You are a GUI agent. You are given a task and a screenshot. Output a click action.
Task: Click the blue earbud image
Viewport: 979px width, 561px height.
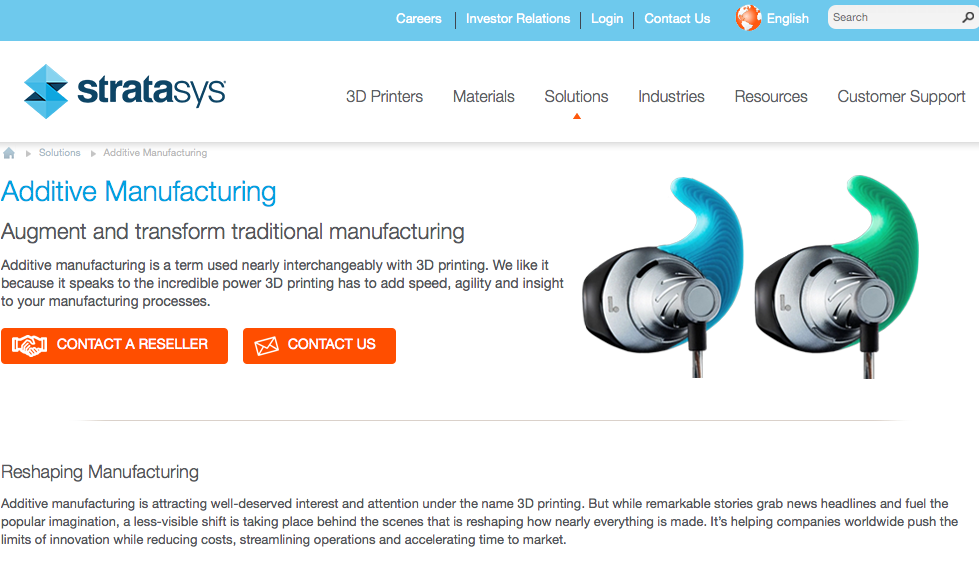pyautogui.click(x=663, y=276)
